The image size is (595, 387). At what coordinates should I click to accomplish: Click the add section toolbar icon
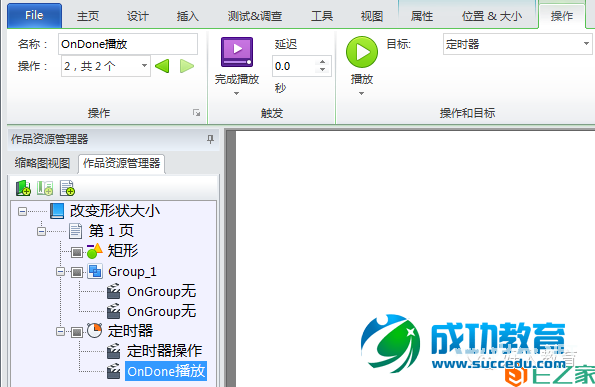click(45, 188)
